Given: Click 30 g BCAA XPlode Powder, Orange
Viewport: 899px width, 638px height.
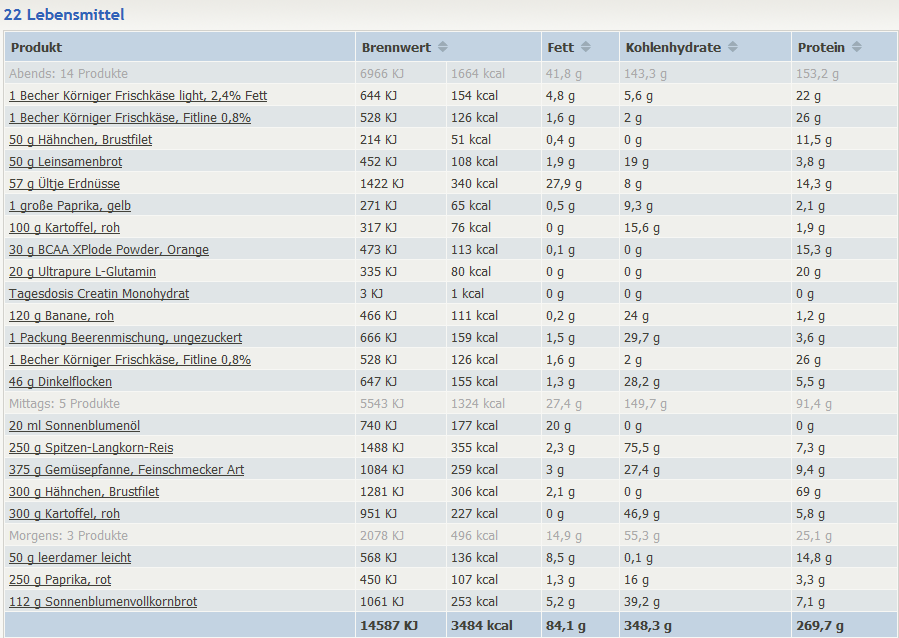Looking at the screenshot, I should pos(109,250).
